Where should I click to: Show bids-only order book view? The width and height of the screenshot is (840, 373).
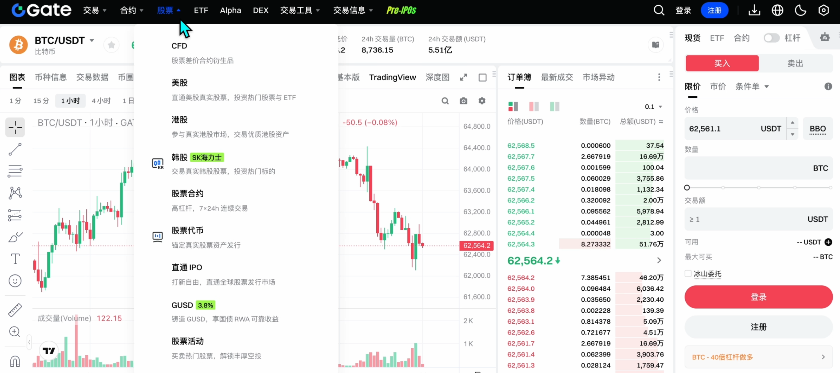coord(554,107)
